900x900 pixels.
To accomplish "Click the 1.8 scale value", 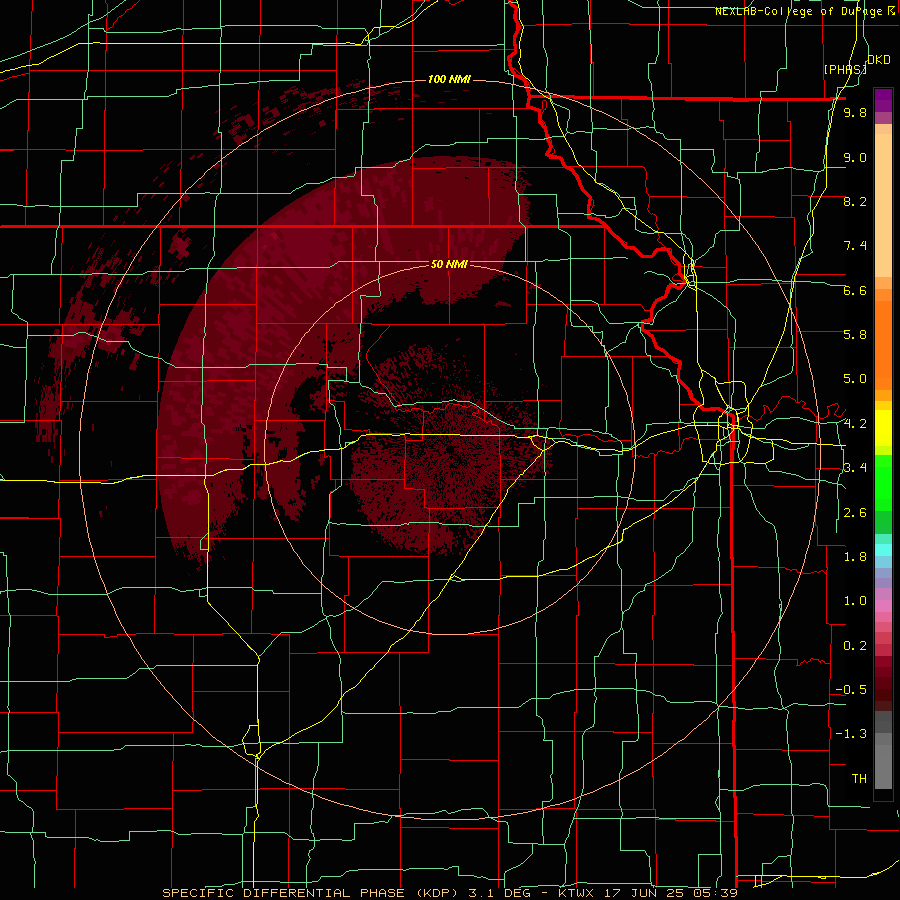I will [x=855, y=557].
